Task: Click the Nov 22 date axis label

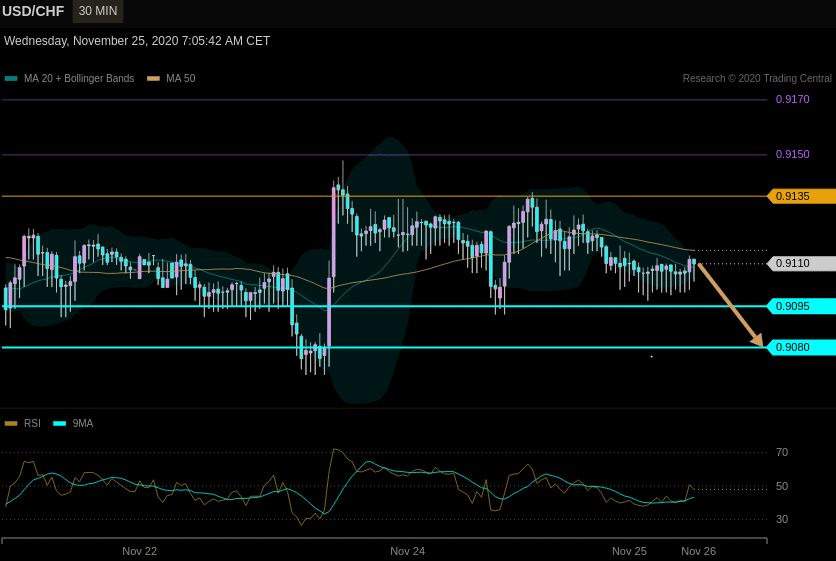Action: point(140,551)
